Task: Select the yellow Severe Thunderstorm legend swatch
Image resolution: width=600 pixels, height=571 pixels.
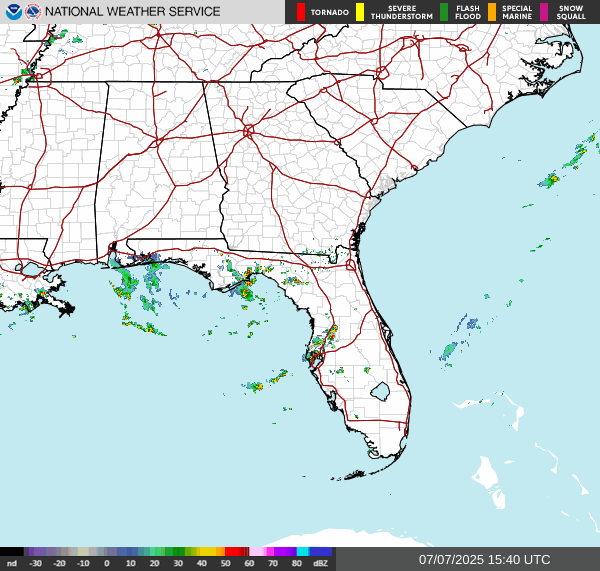Action: (x=360, y=12)
